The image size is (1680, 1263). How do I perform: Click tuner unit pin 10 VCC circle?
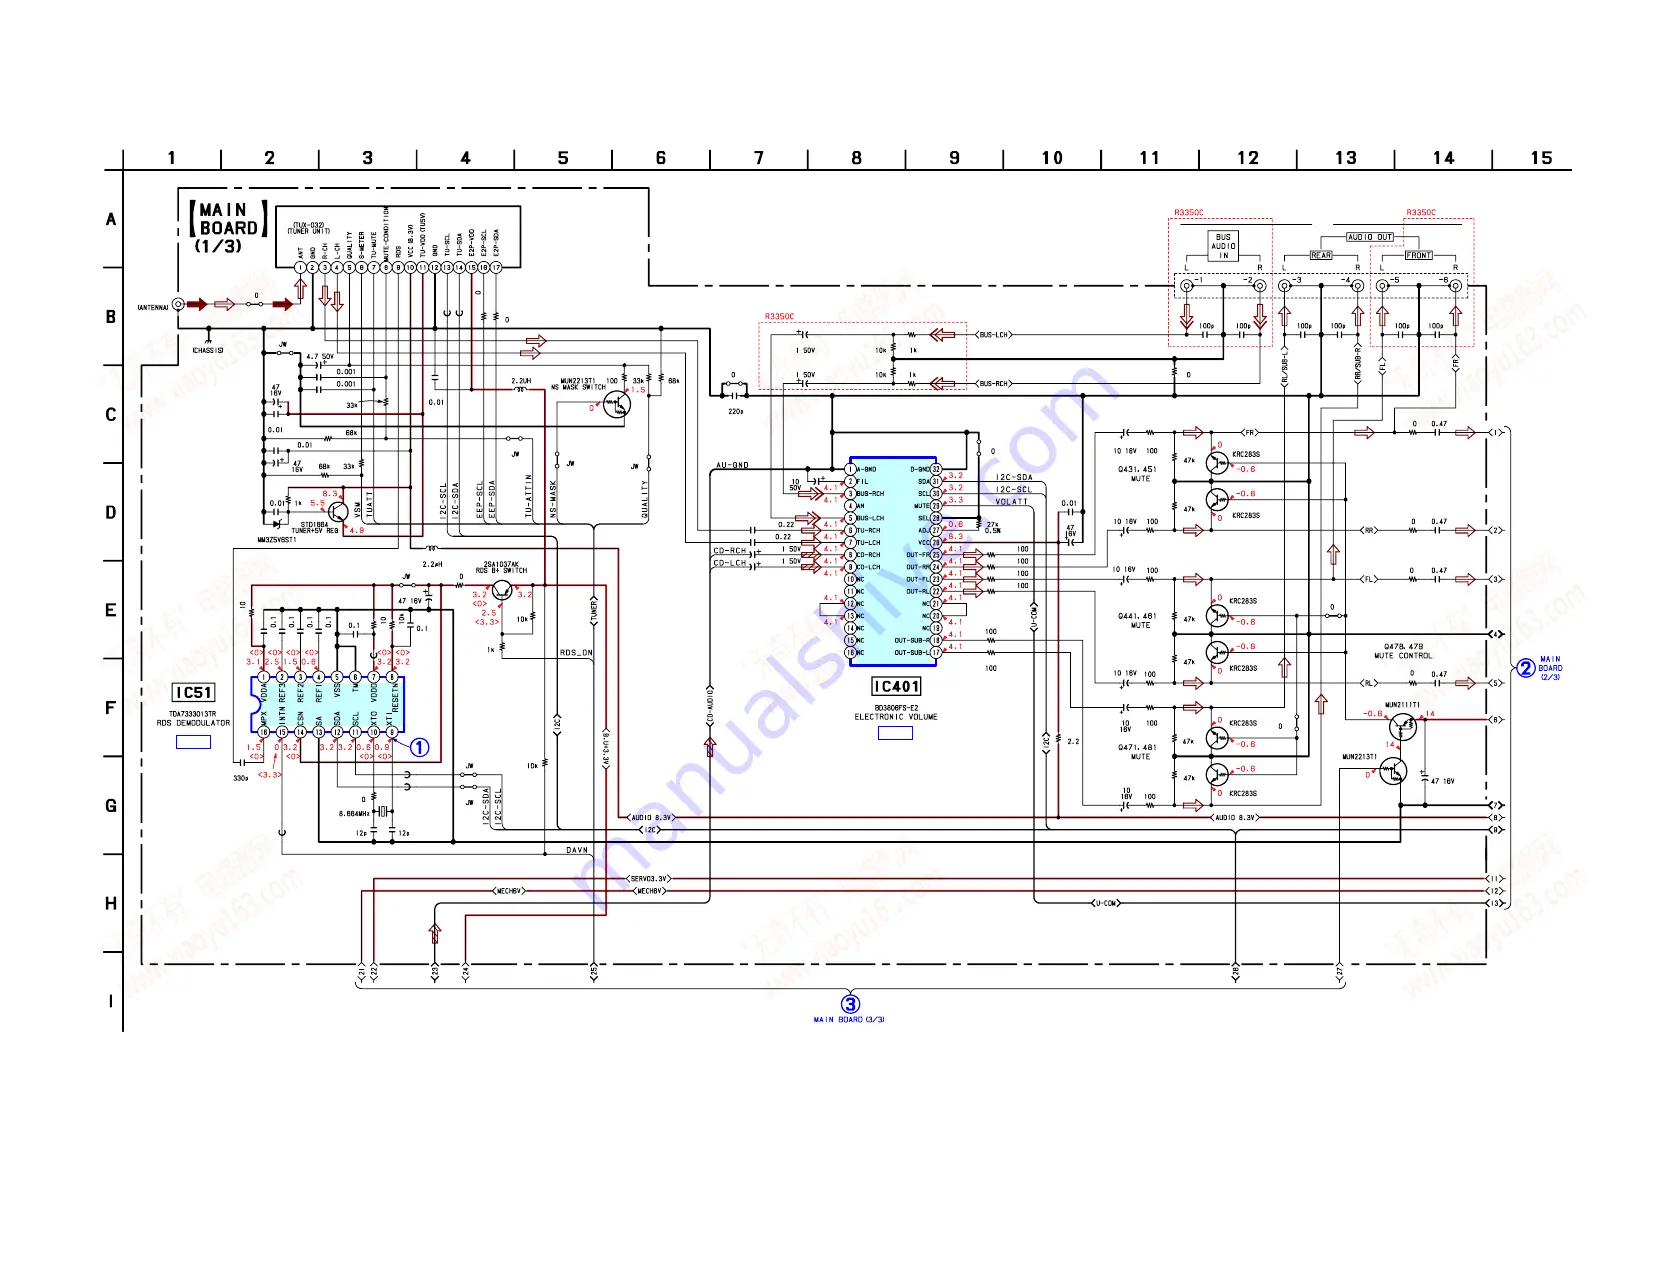410,267
